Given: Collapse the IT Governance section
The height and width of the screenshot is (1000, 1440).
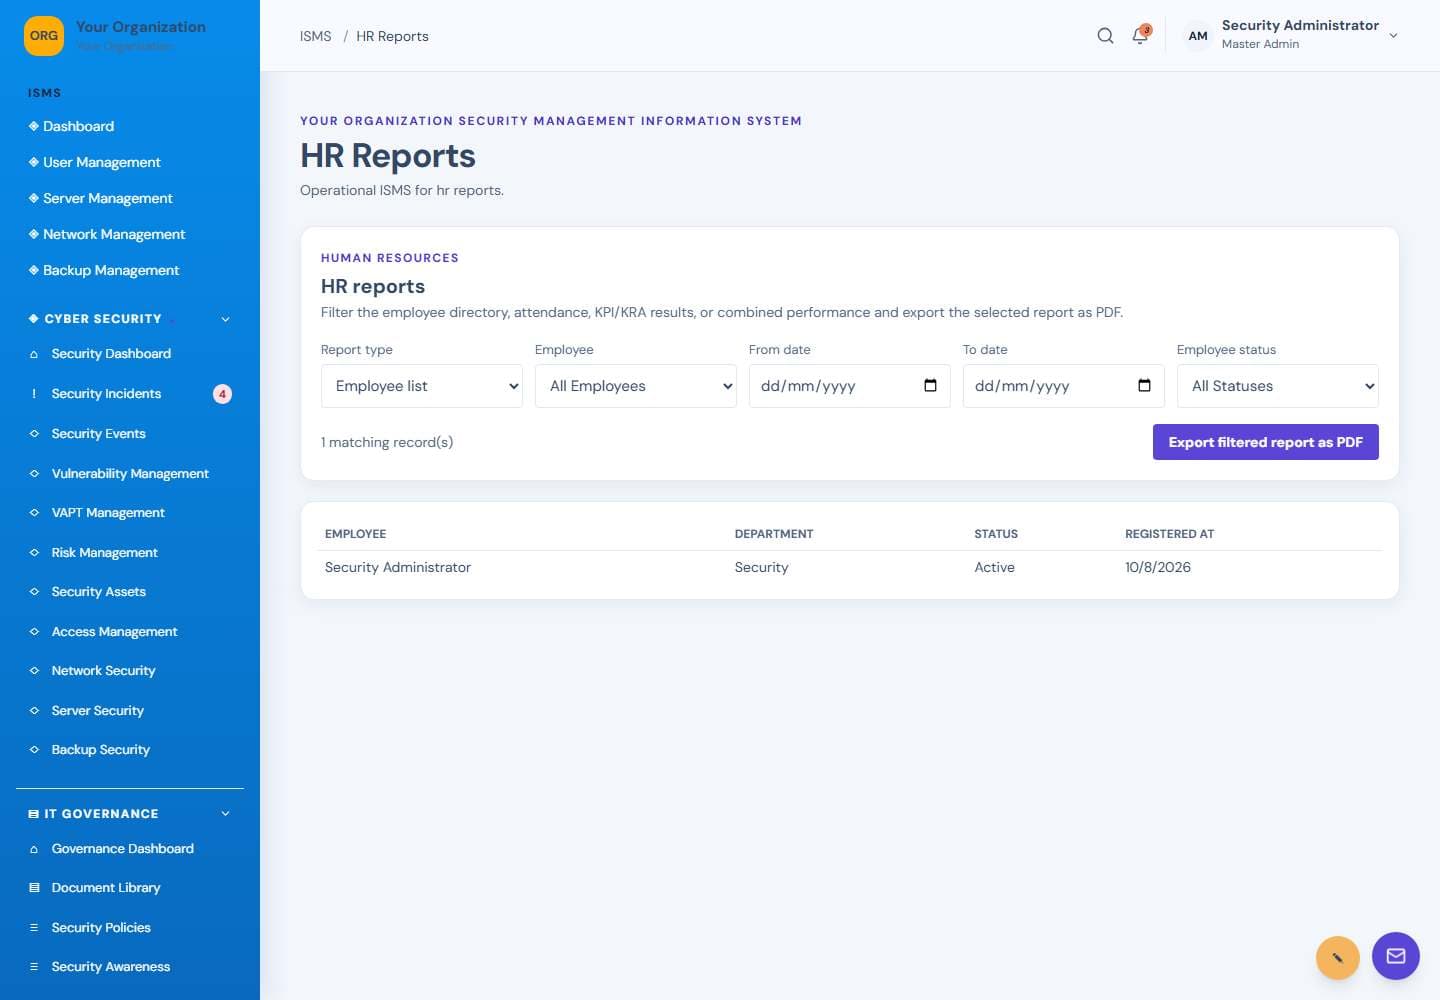Looking at the screenshot, I should [225, 814].
